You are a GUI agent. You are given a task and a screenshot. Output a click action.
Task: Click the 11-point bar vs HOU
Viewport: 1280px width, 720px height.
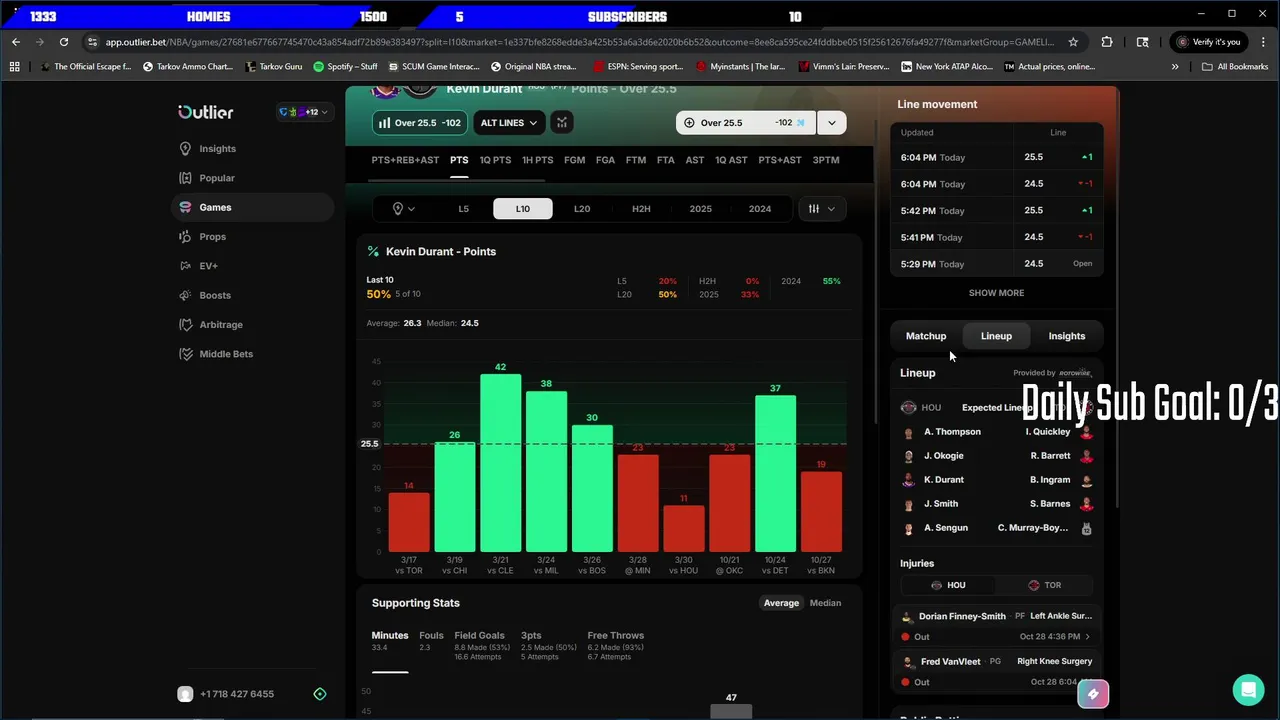[x=683, y=529]
